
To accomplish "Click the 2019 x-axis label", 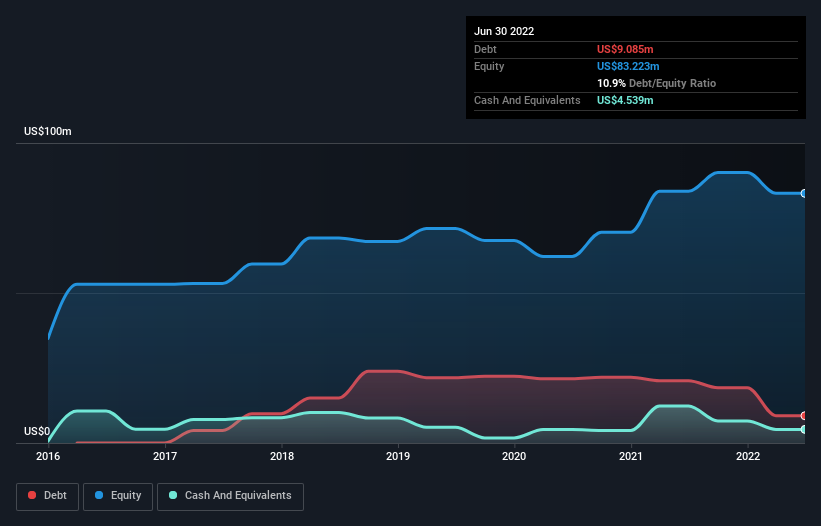I will pos(398,456).
